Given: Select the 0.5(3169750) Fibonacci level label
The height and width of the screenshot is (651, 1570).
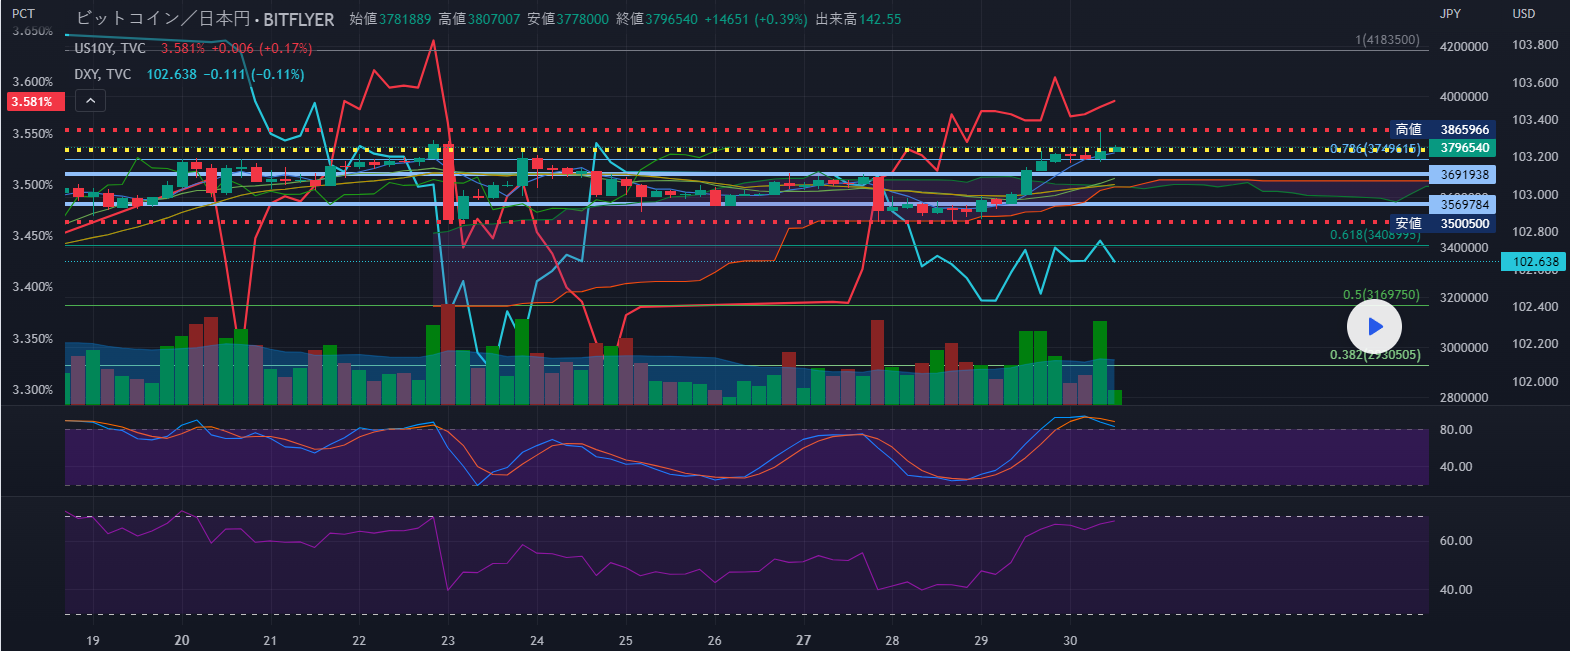Looking at the screenshot, I should [x=1381, y=295].
